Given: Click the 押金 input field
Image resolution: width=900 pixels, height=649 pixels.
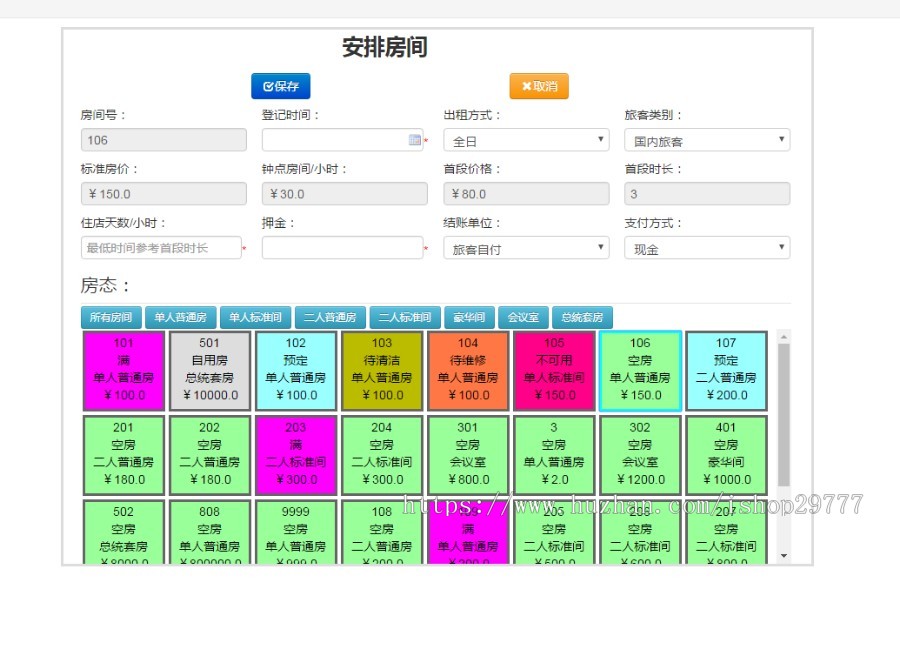Looking at the screenshot, I should (x=344, y=247).
